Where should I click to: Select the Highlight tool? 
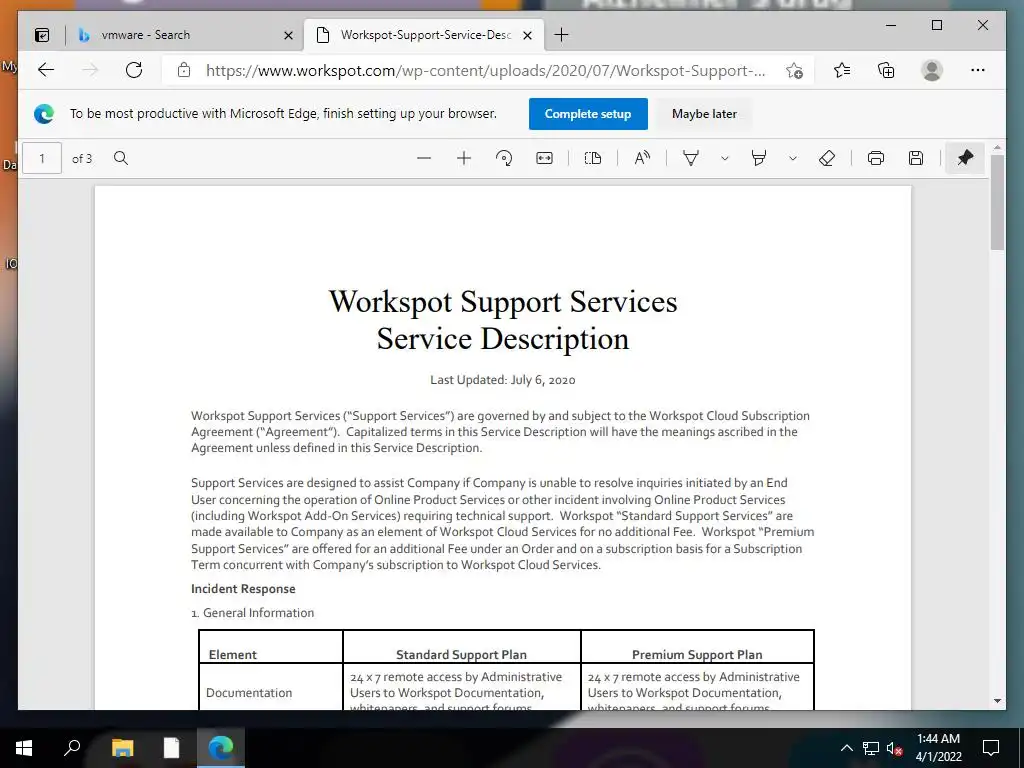click(x=759, y=158)
